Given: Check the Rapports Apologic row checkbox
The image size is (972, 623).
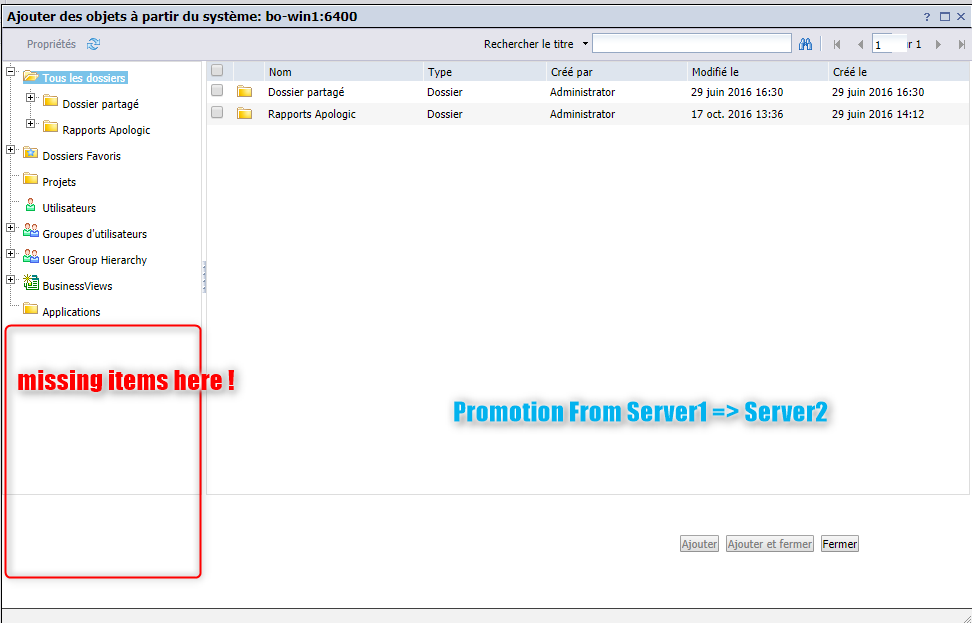Looking at the screenshot, I should point(217,113).
